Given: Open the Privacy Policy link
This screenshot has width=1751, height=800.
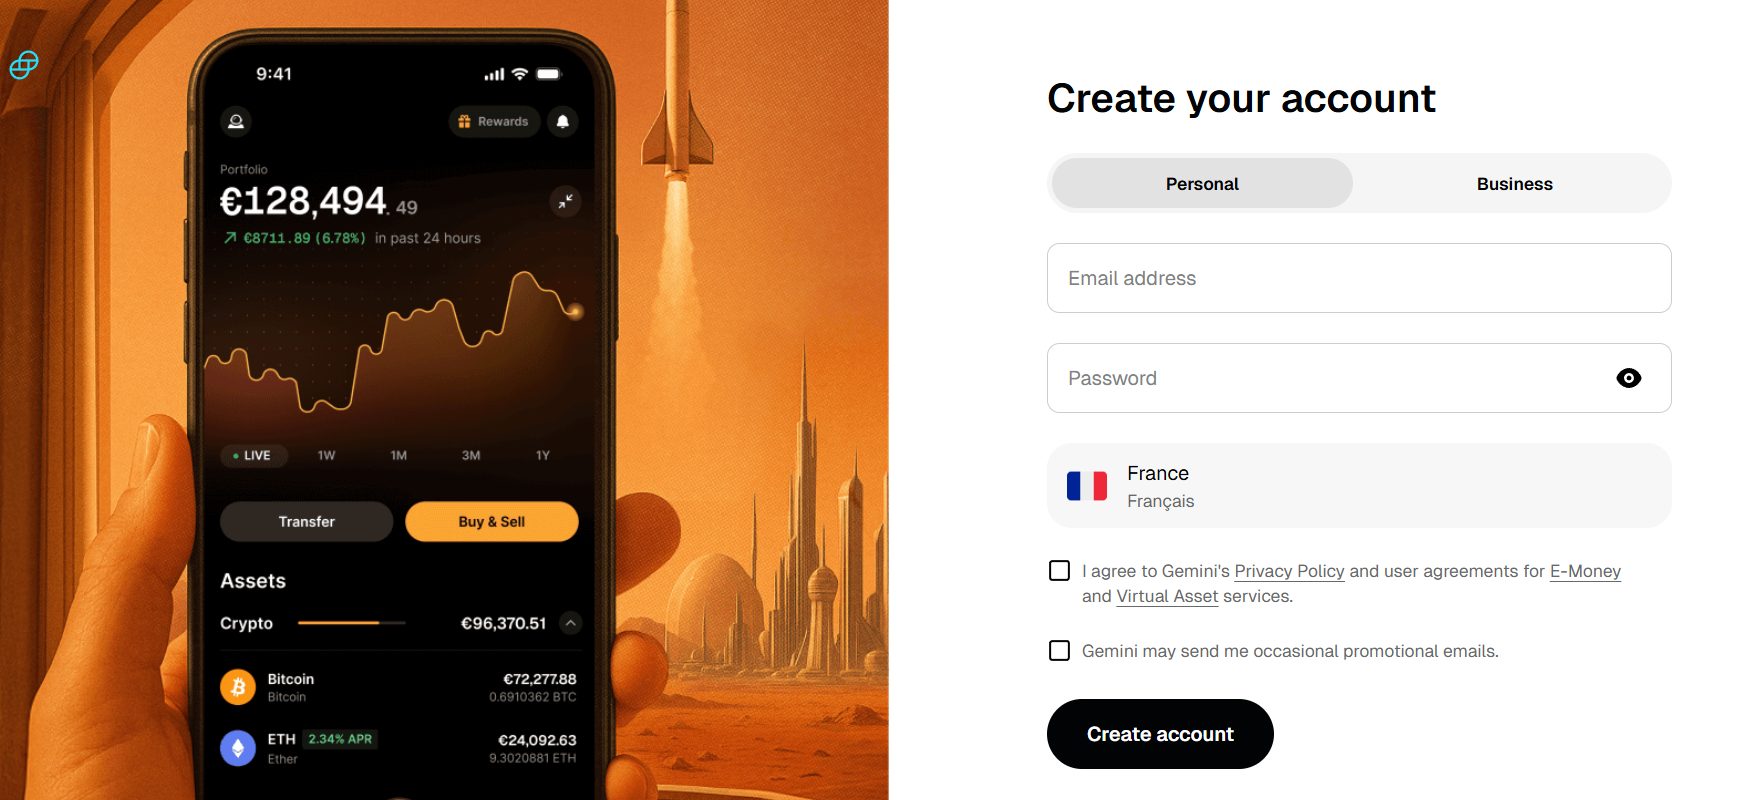Looking at the screenshot, I should click(1289, 571).
